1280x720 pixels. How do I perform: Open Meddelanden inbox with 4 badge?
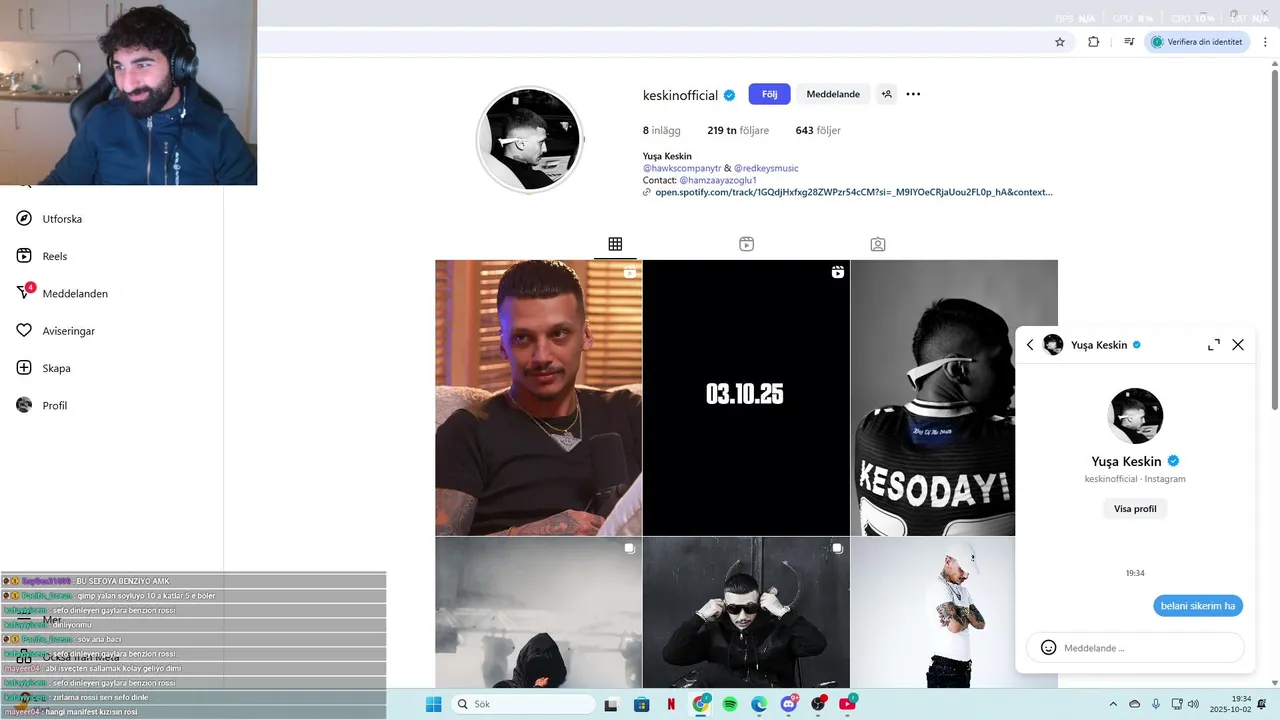tap(62, 293)
